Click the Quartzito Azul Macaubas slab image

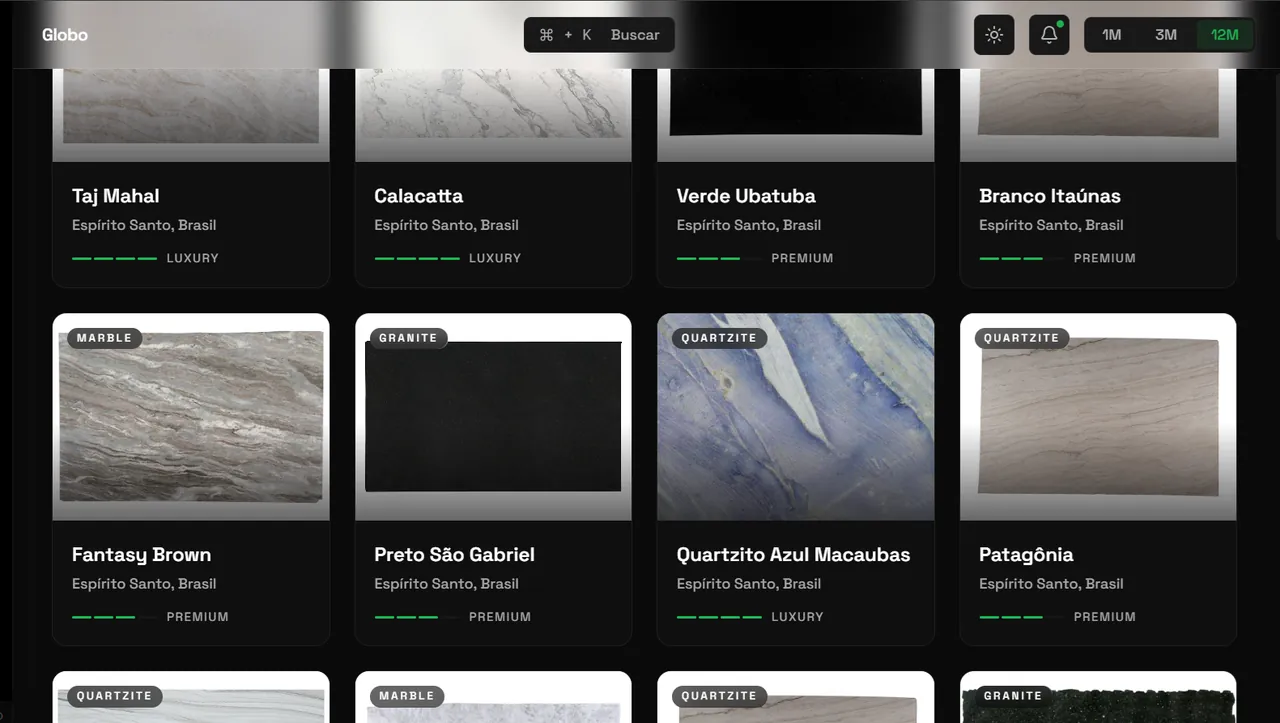point(796,417)
